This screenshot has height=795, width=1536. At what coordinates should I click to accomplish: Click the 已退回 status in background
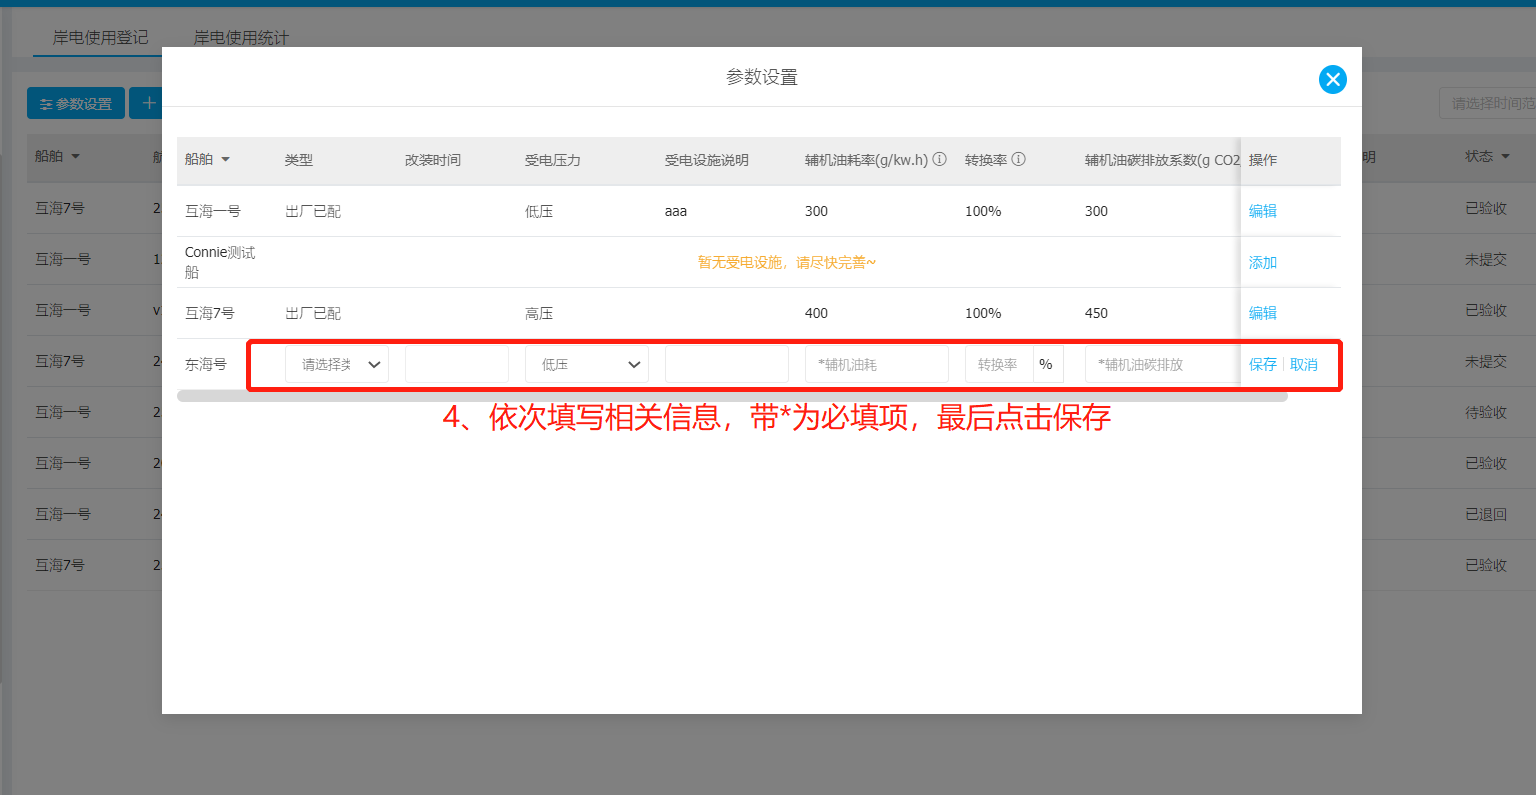(x=1486, y=514)
